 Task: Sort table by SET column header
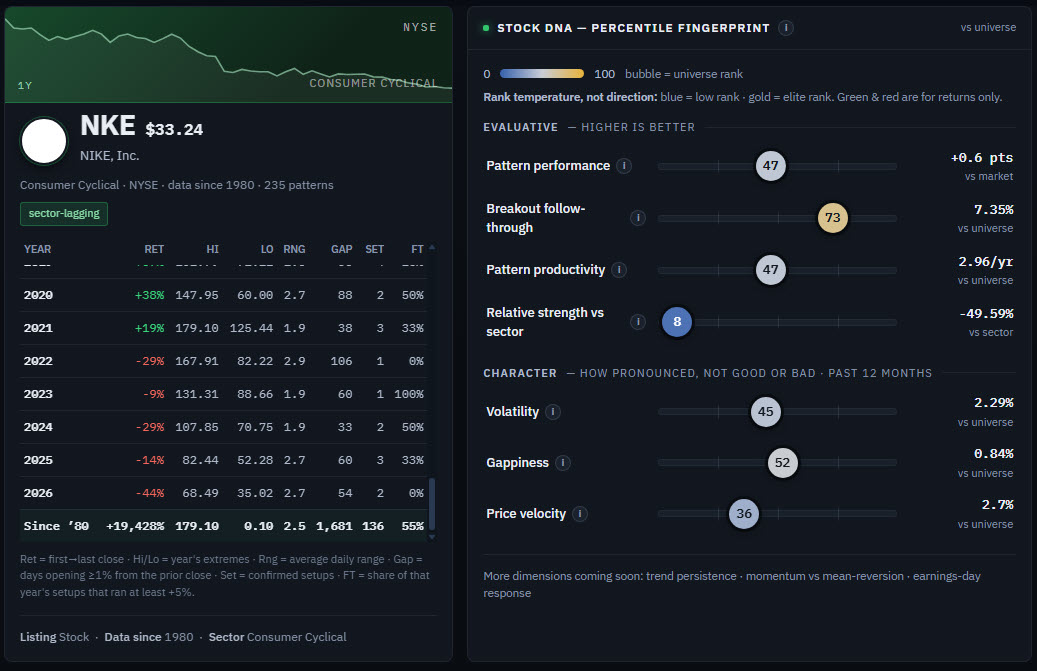coord(374,249)
